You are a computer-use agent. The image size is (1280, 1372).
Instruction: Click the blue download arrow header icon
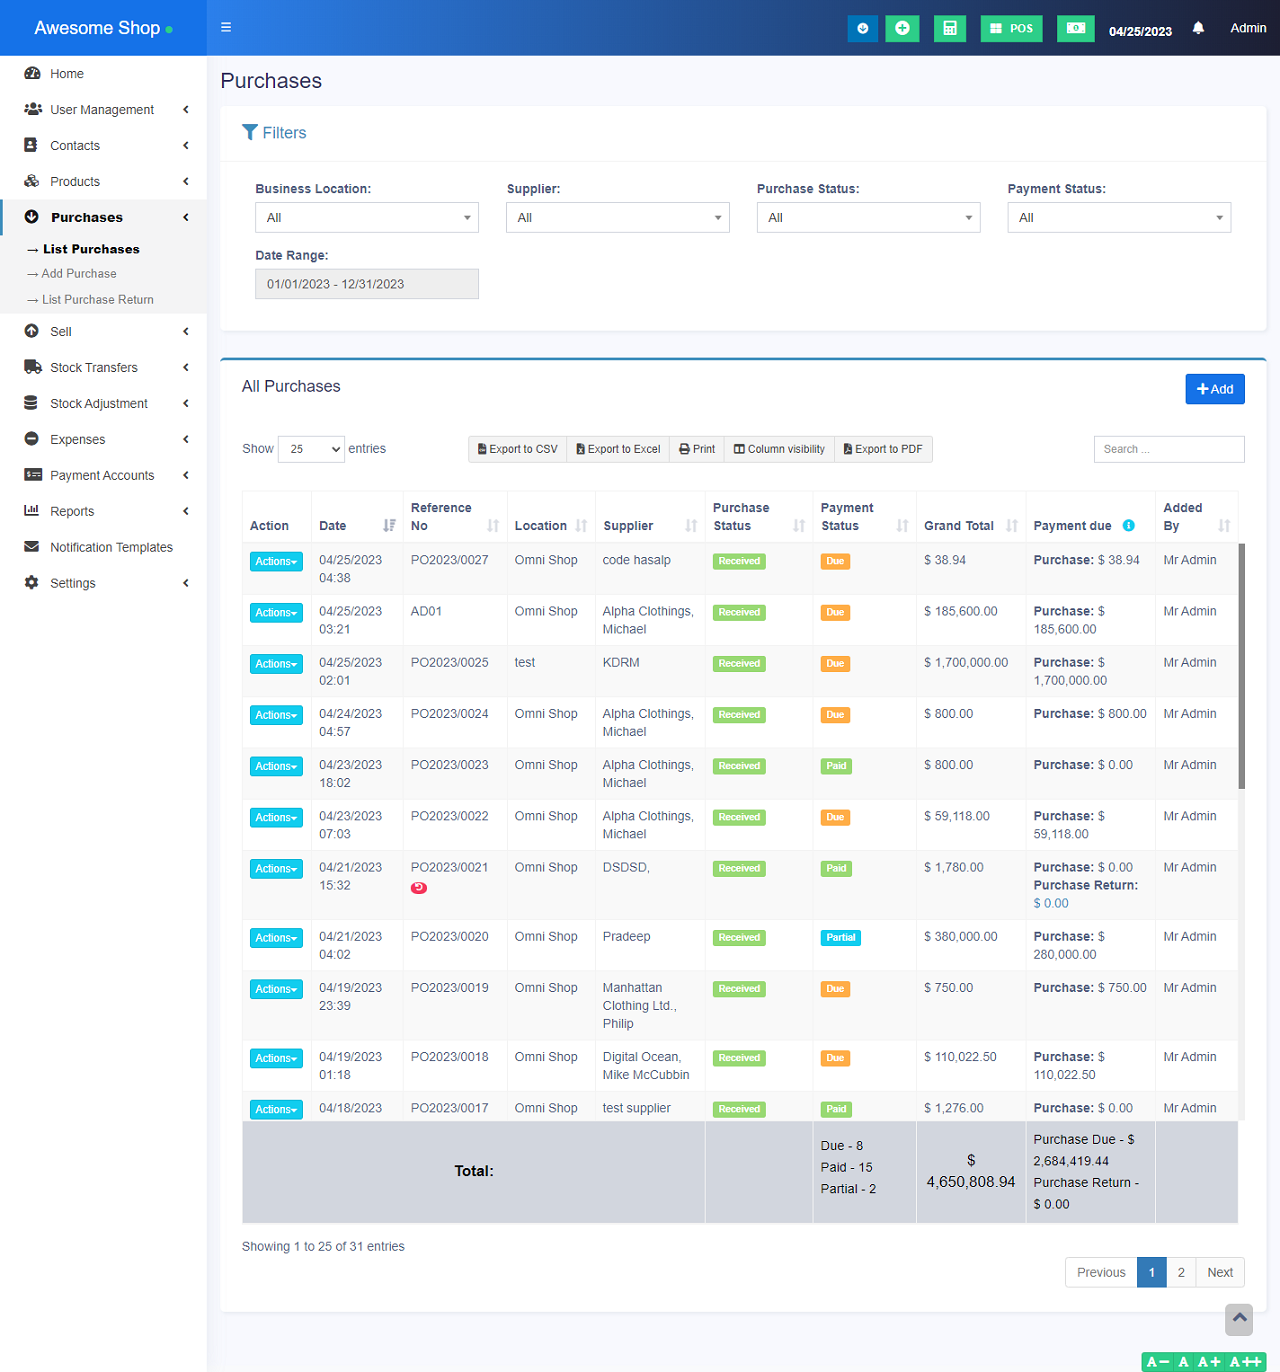coord(862,28)
